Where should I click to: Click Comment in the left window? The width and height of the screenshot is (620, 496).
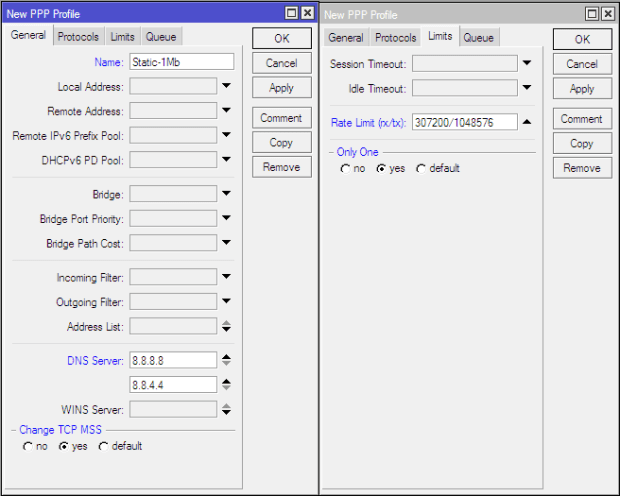[282, 118]
